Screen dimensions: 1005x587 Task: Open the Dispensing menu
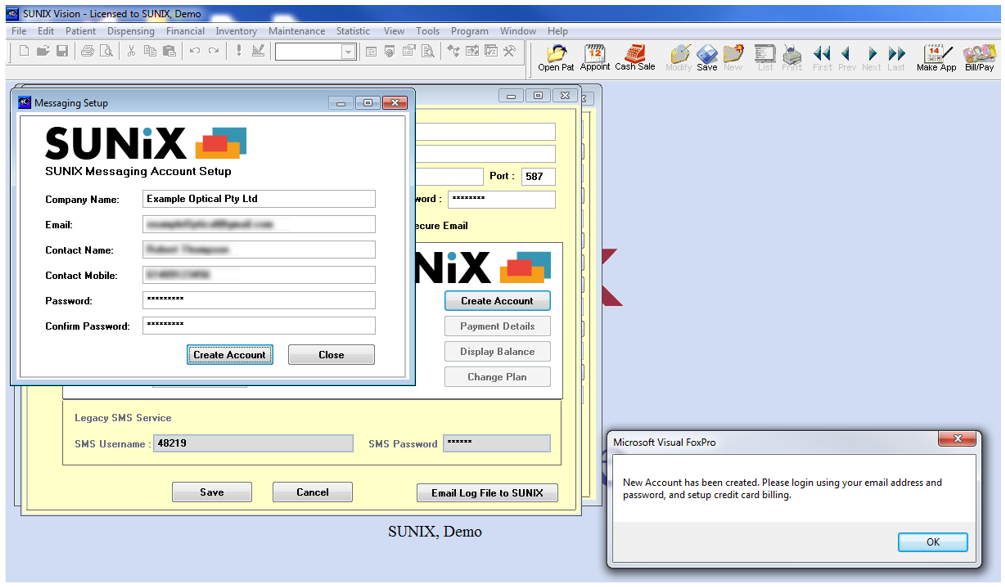[132, 31]
